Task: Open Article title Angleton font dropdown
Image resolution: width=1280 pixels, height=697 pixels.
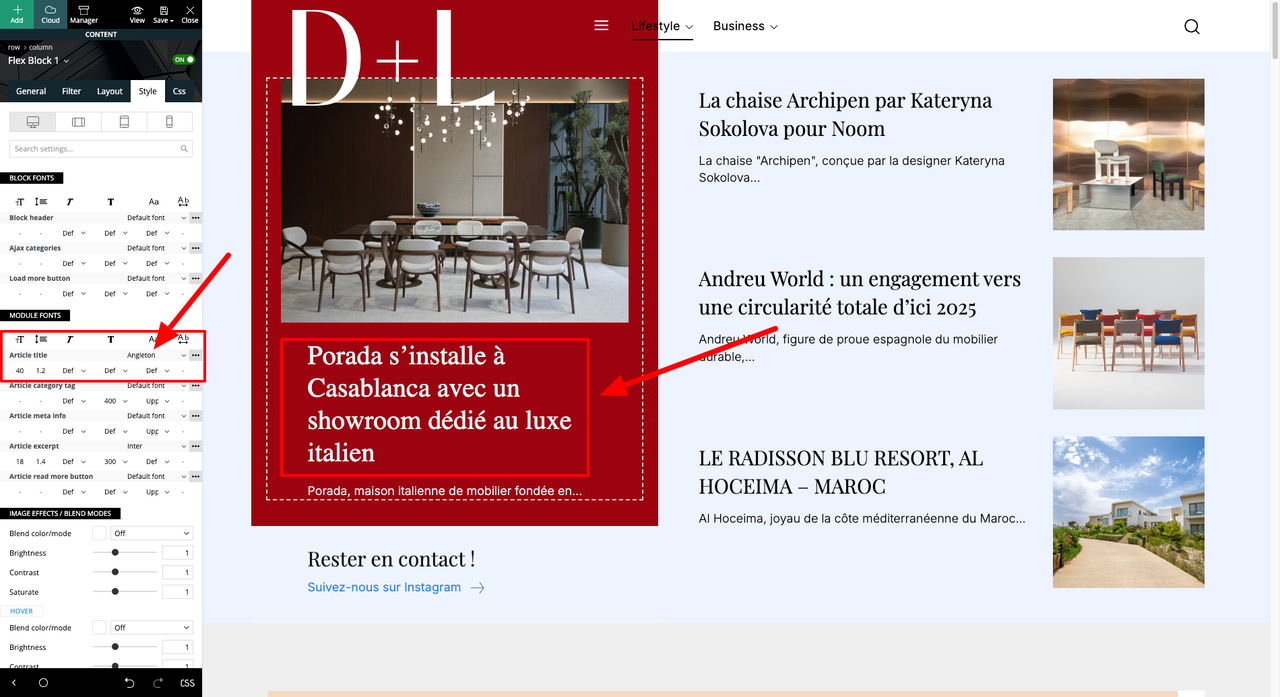Action: pyautogui.click(x=156, y=355)
